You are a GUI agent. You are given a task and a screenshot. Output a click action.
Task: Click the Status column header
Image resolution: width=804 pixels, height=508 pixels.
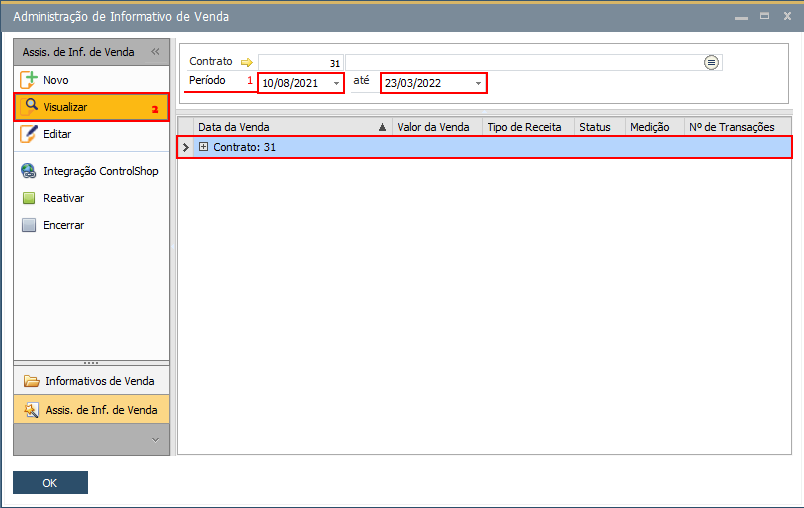point(599,127)
